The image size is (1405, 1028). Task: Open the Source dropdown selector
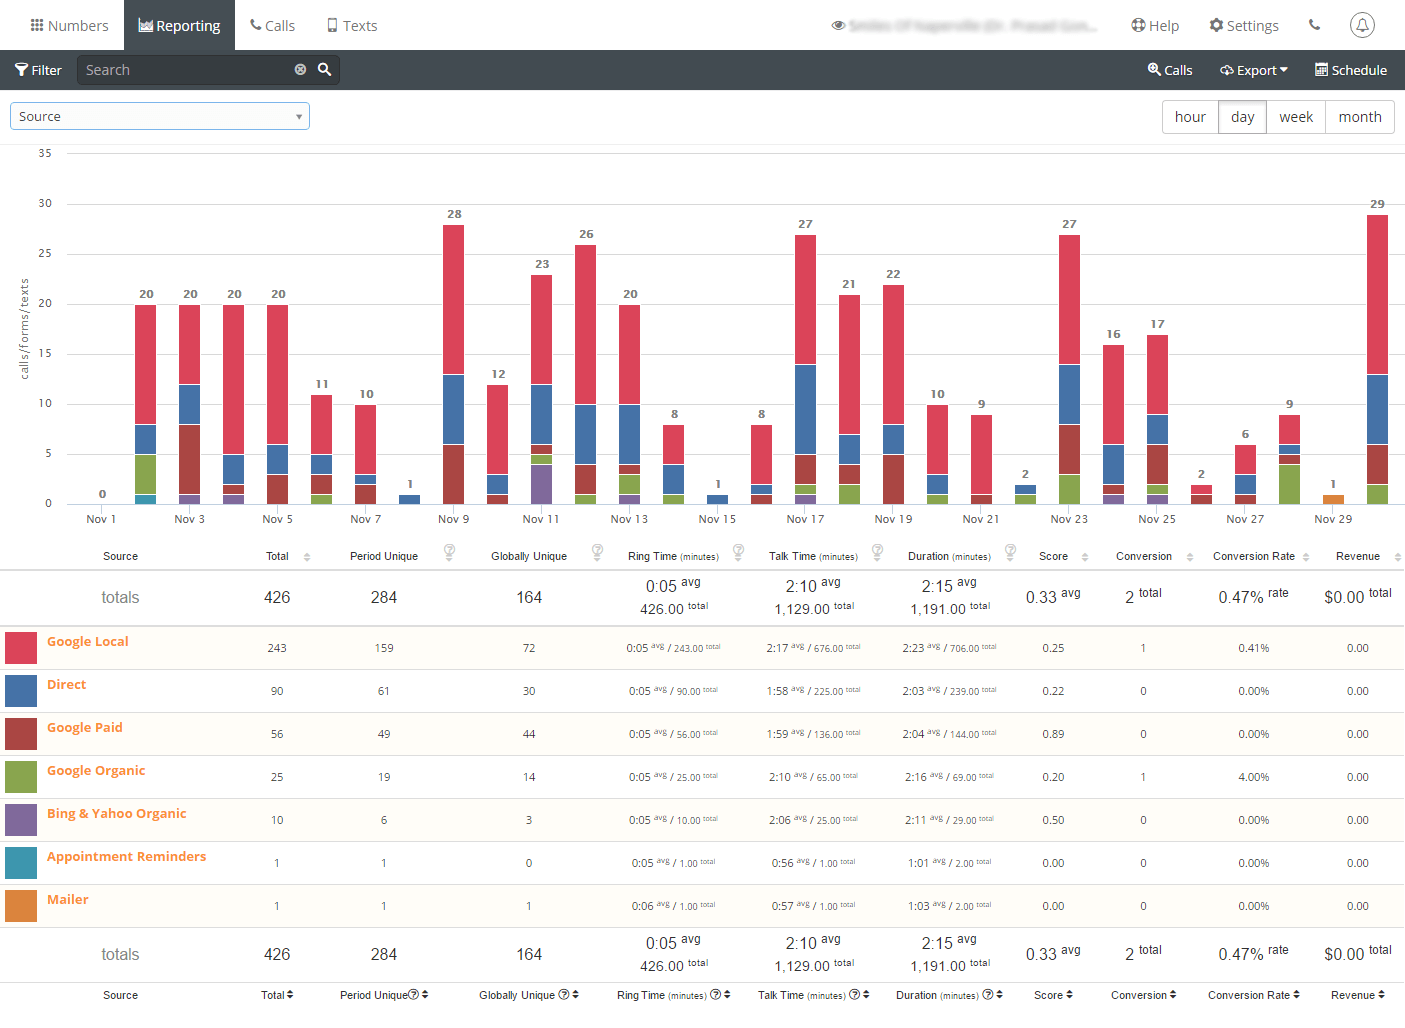160,117
